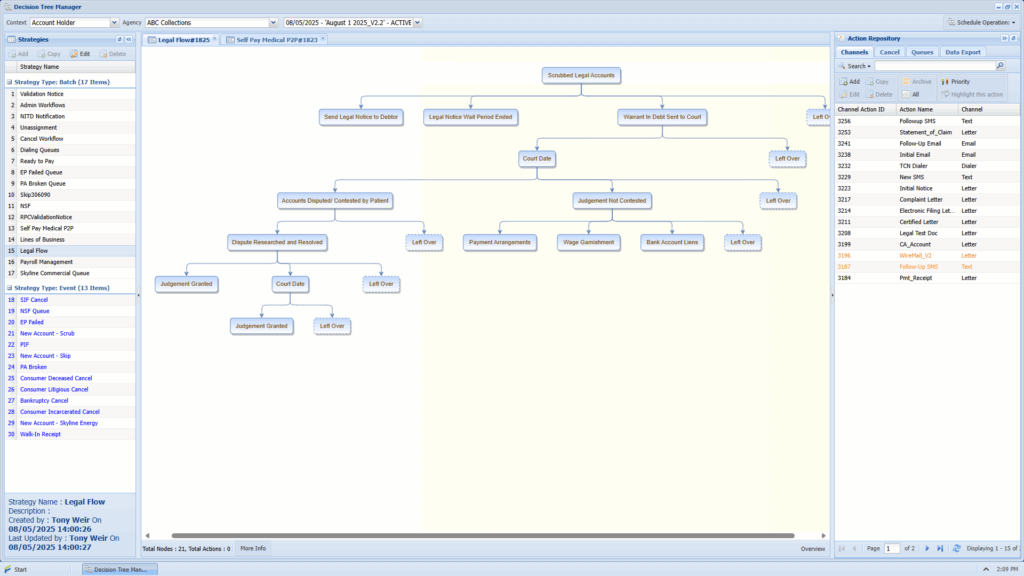Switch to the Data Export tab
This screenshot has width=1024, height=576.
[963, 52]
